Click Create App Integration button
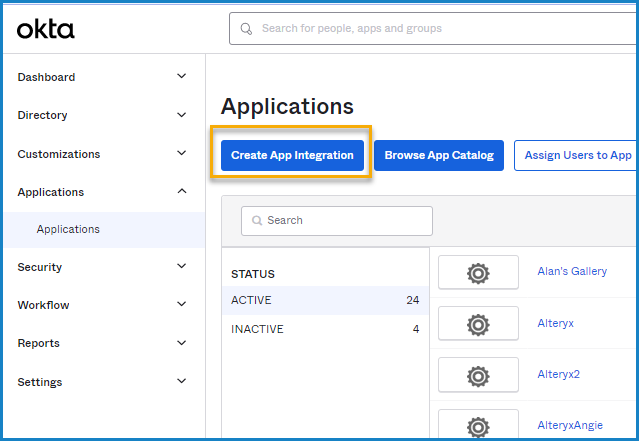Viewport: 639px width, 441px height. point(292,155)
